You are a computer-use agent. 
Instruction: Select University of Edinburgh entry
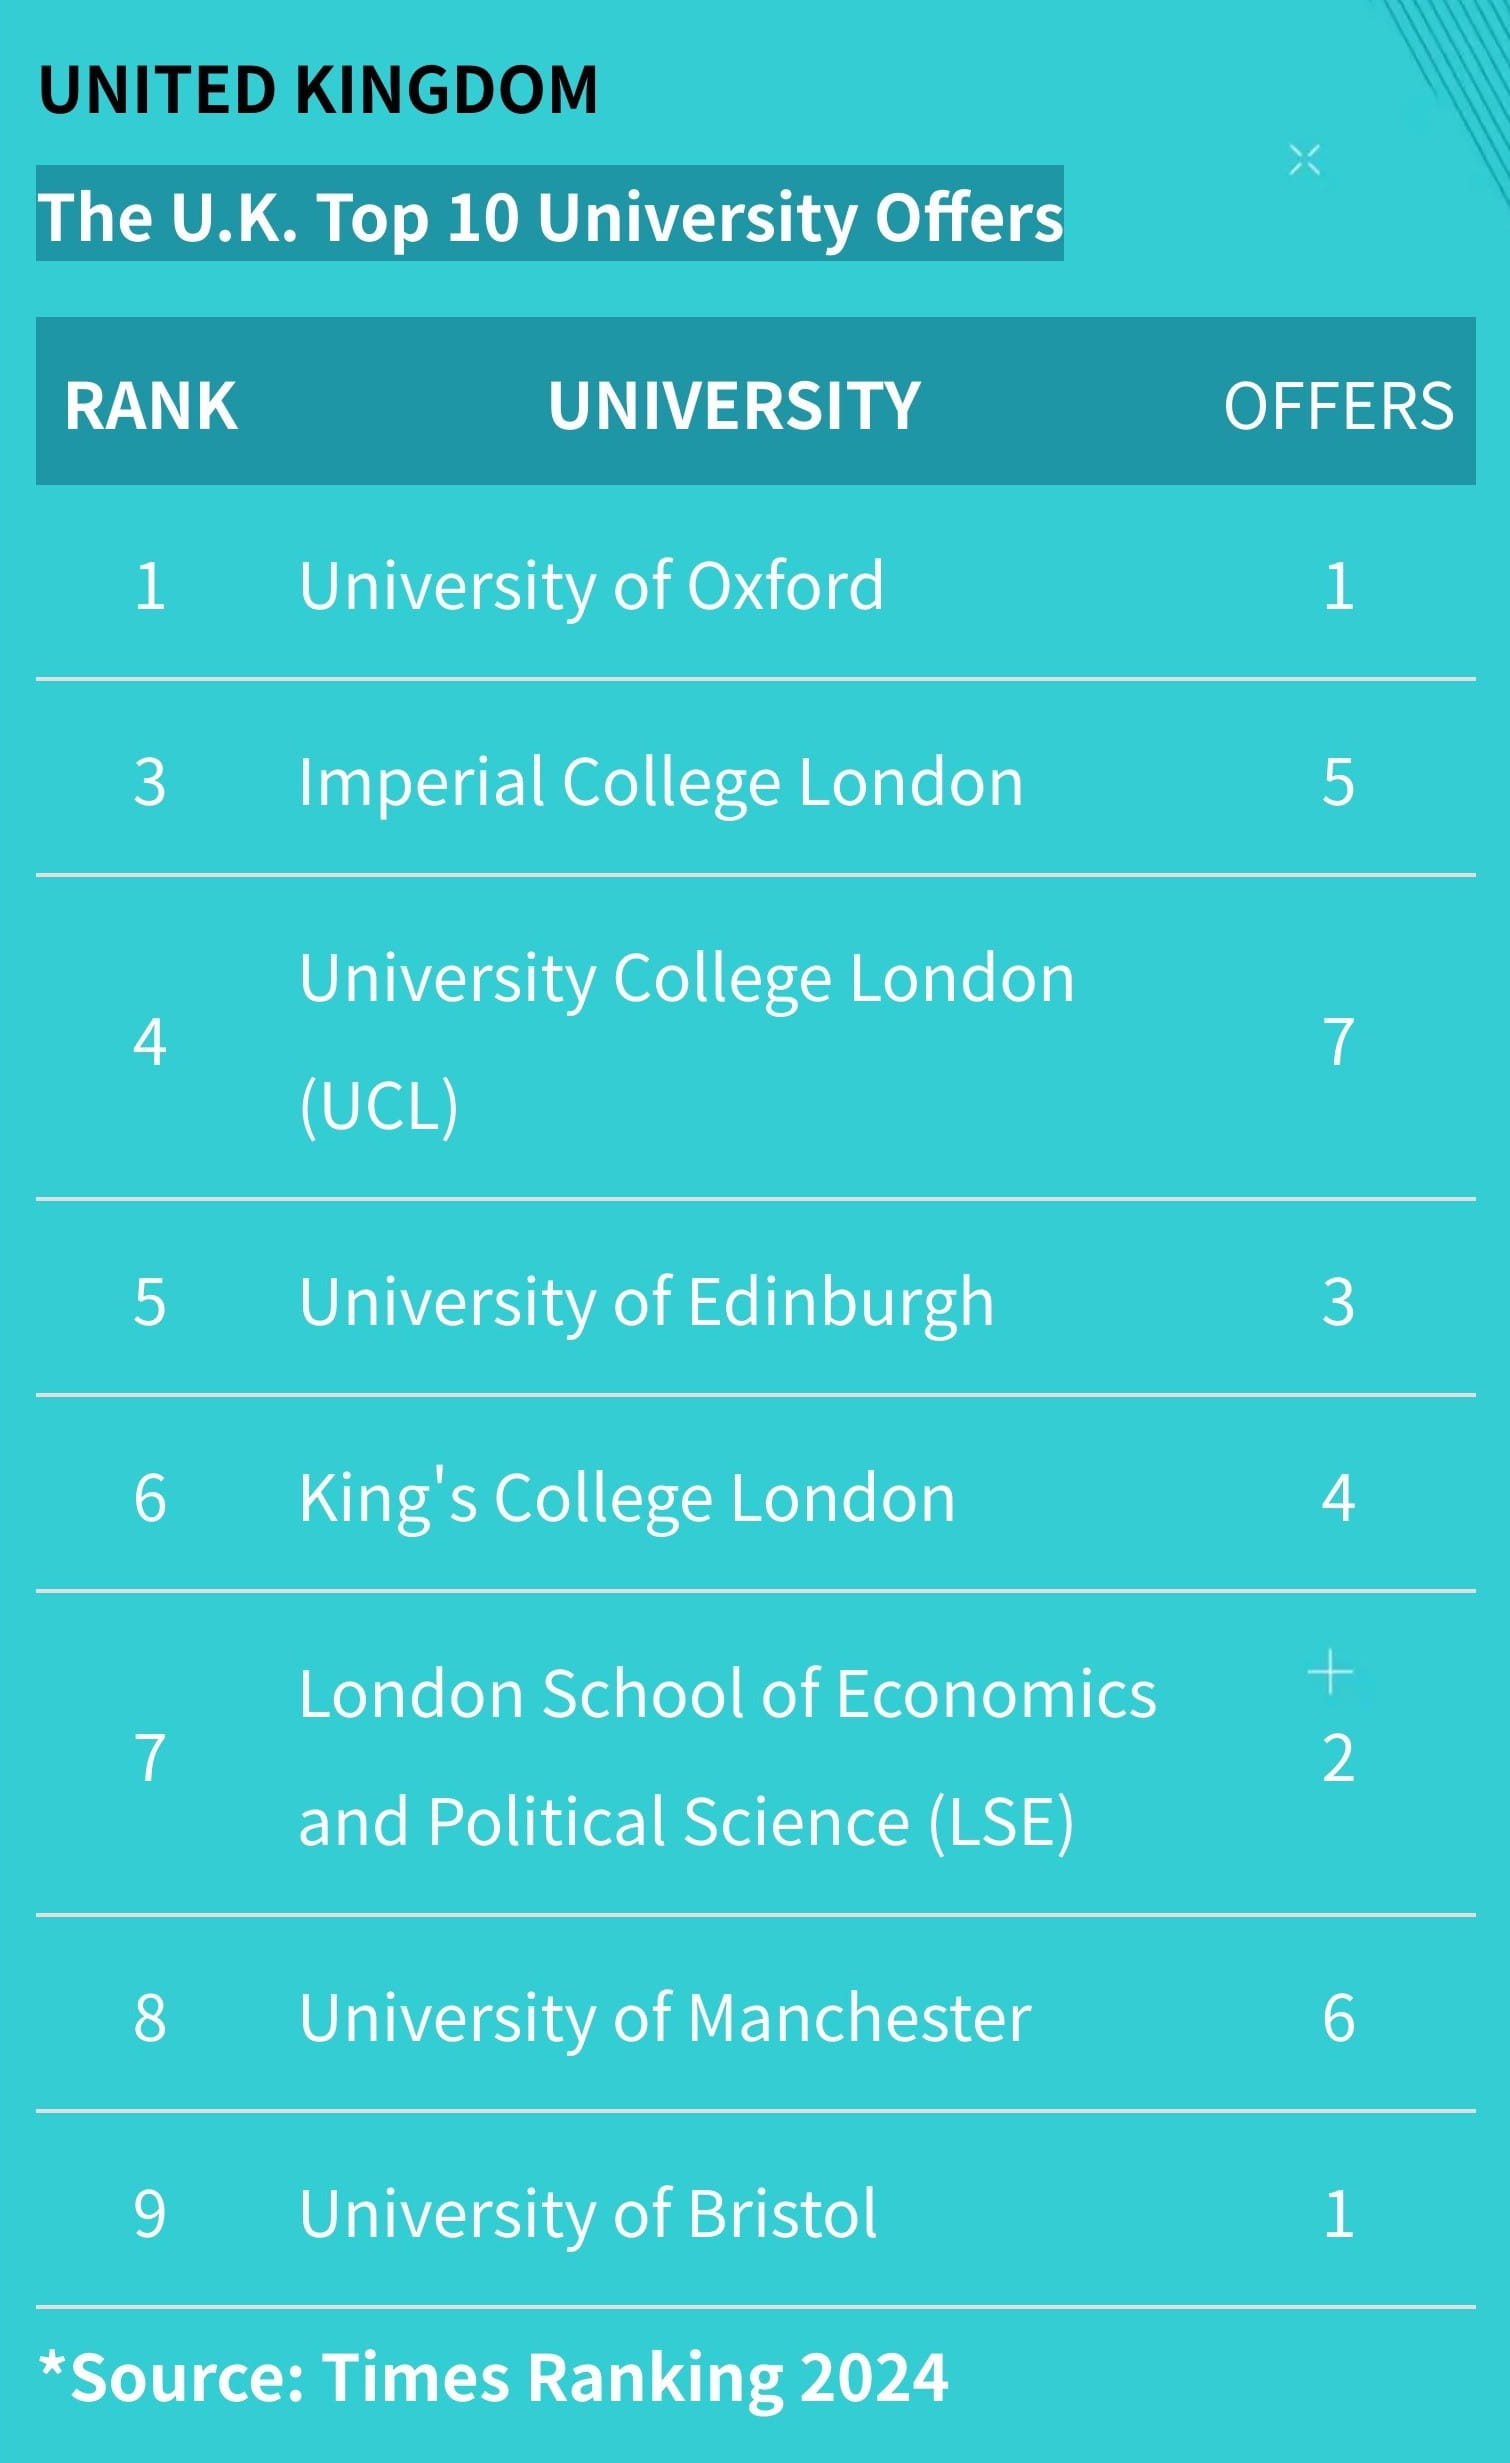tap(646, 1302)
